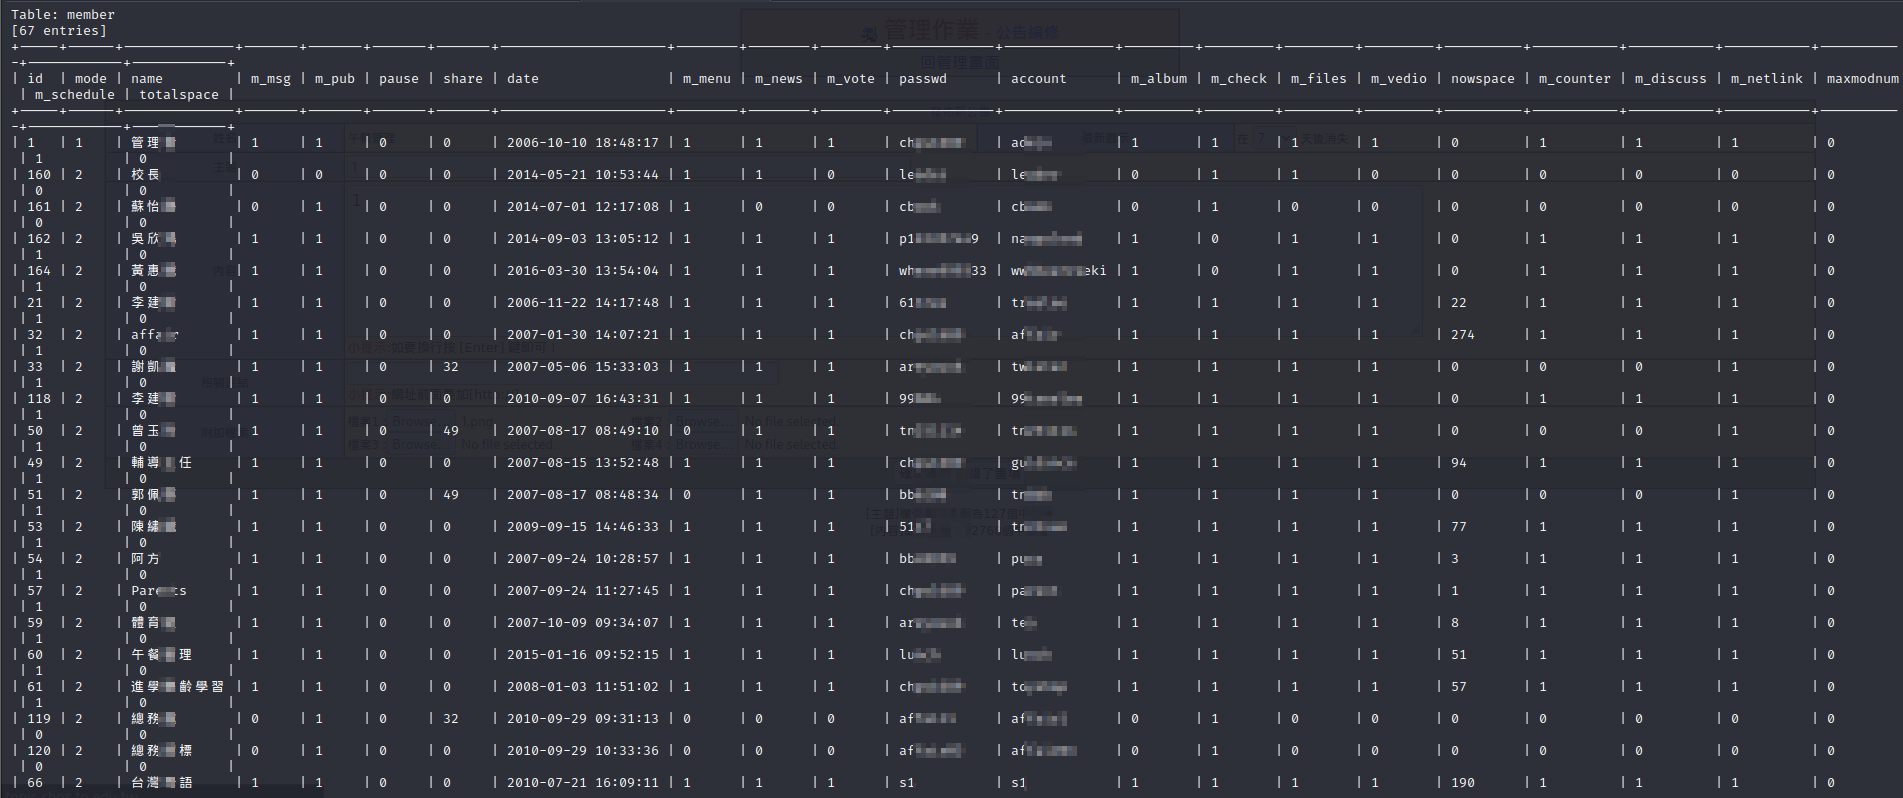Click the date "2007-08-15 13:52:48"
The height and width of the screenshot is (798, 1903).
[x=583, y=463]
